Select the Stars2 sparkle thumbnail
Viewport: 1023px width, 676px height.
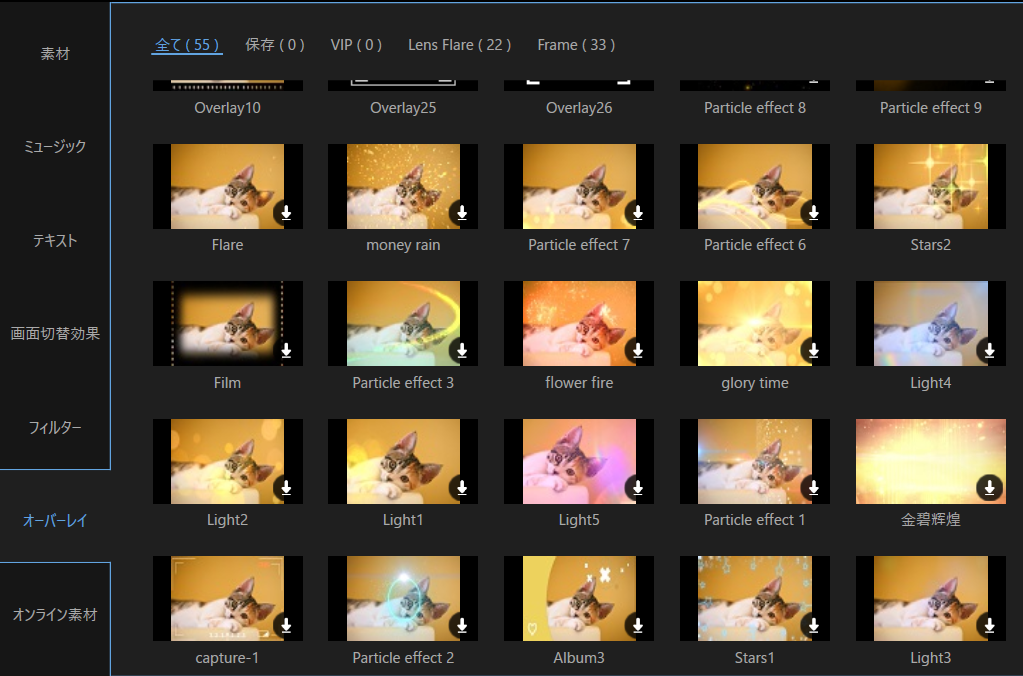click(x=930, y=187)
